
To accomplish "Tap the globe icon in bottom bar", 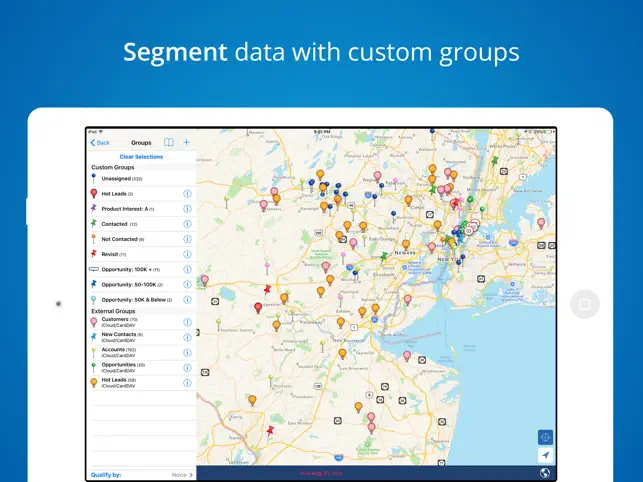I will tap(545, 473).
